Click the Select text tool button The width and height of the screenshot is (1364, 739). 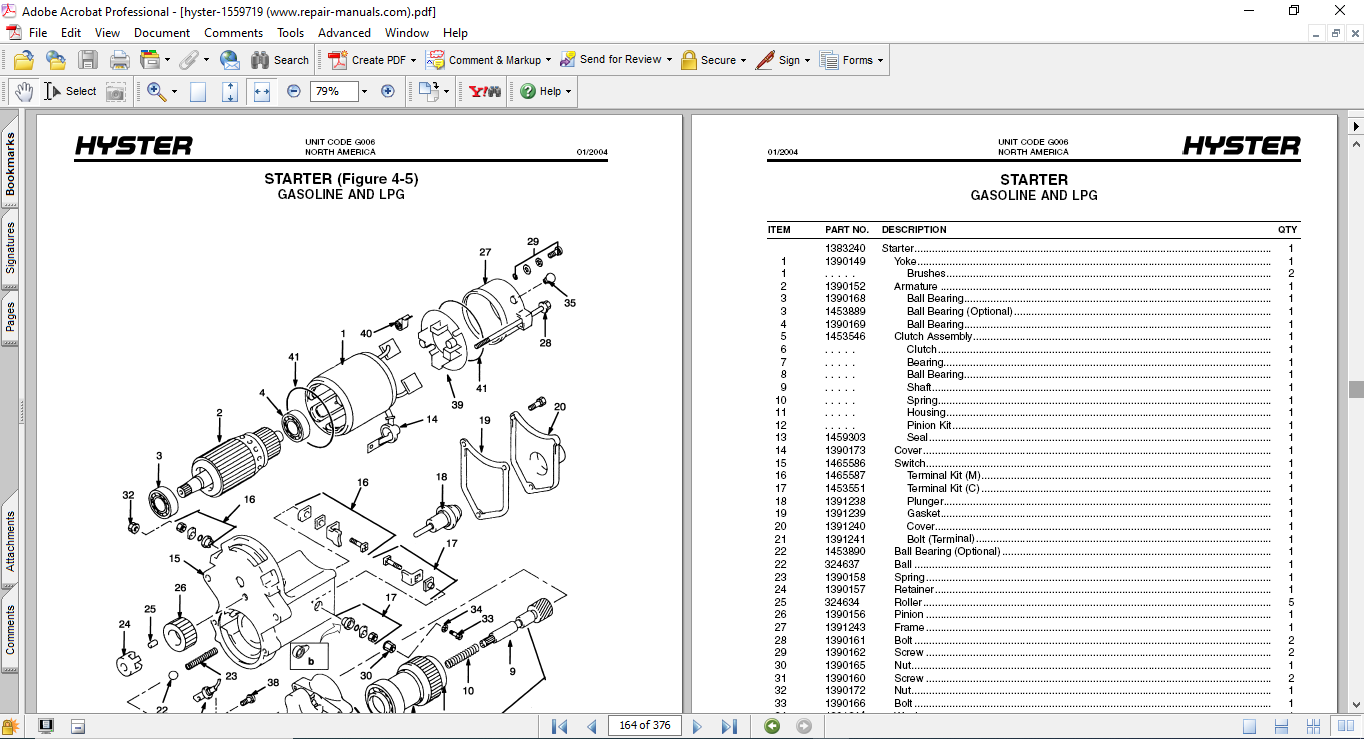70,91
